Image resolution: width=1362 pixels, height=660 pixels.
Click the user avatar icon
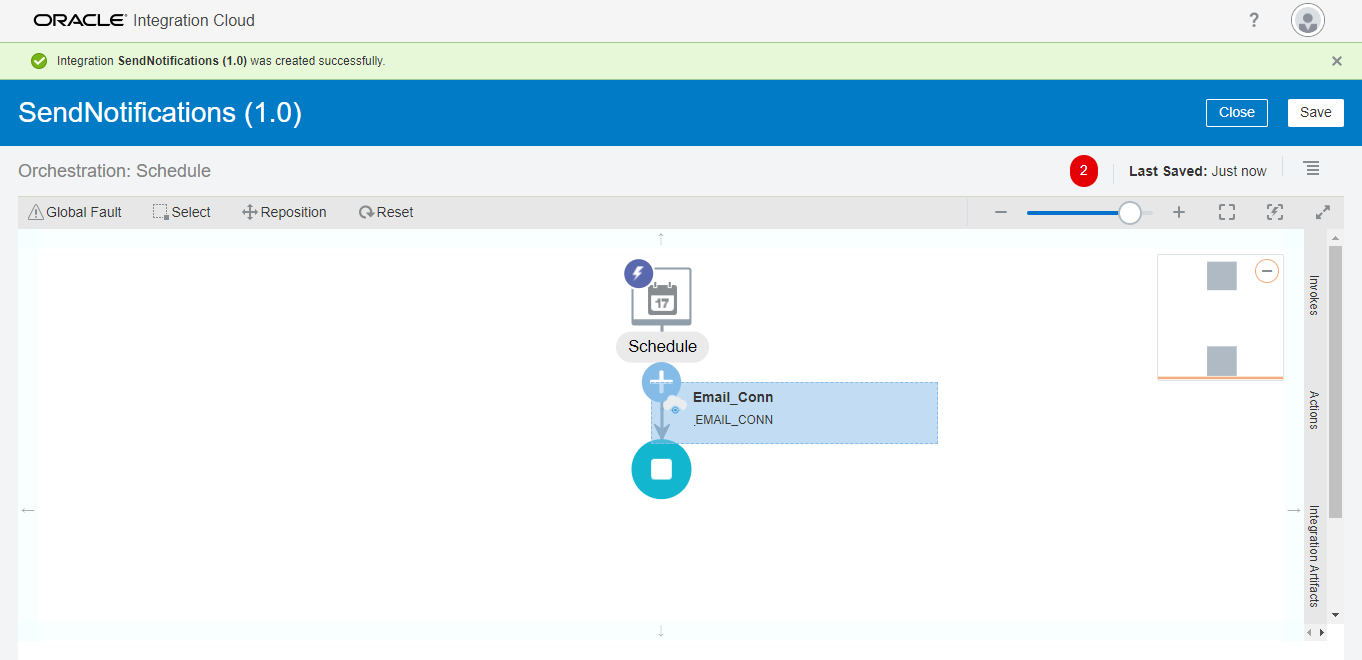point(1307,20)
